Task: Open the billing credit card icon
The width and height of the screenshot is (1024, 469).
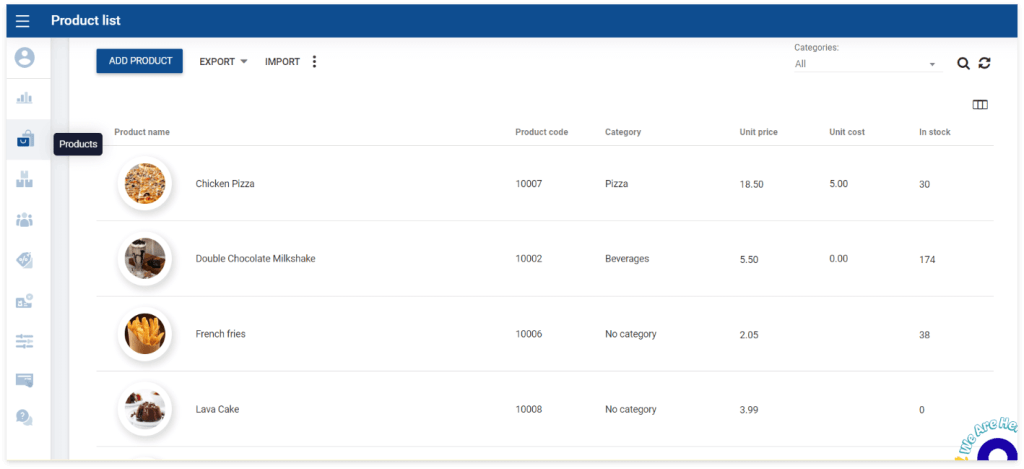Action: coord(25,380)
